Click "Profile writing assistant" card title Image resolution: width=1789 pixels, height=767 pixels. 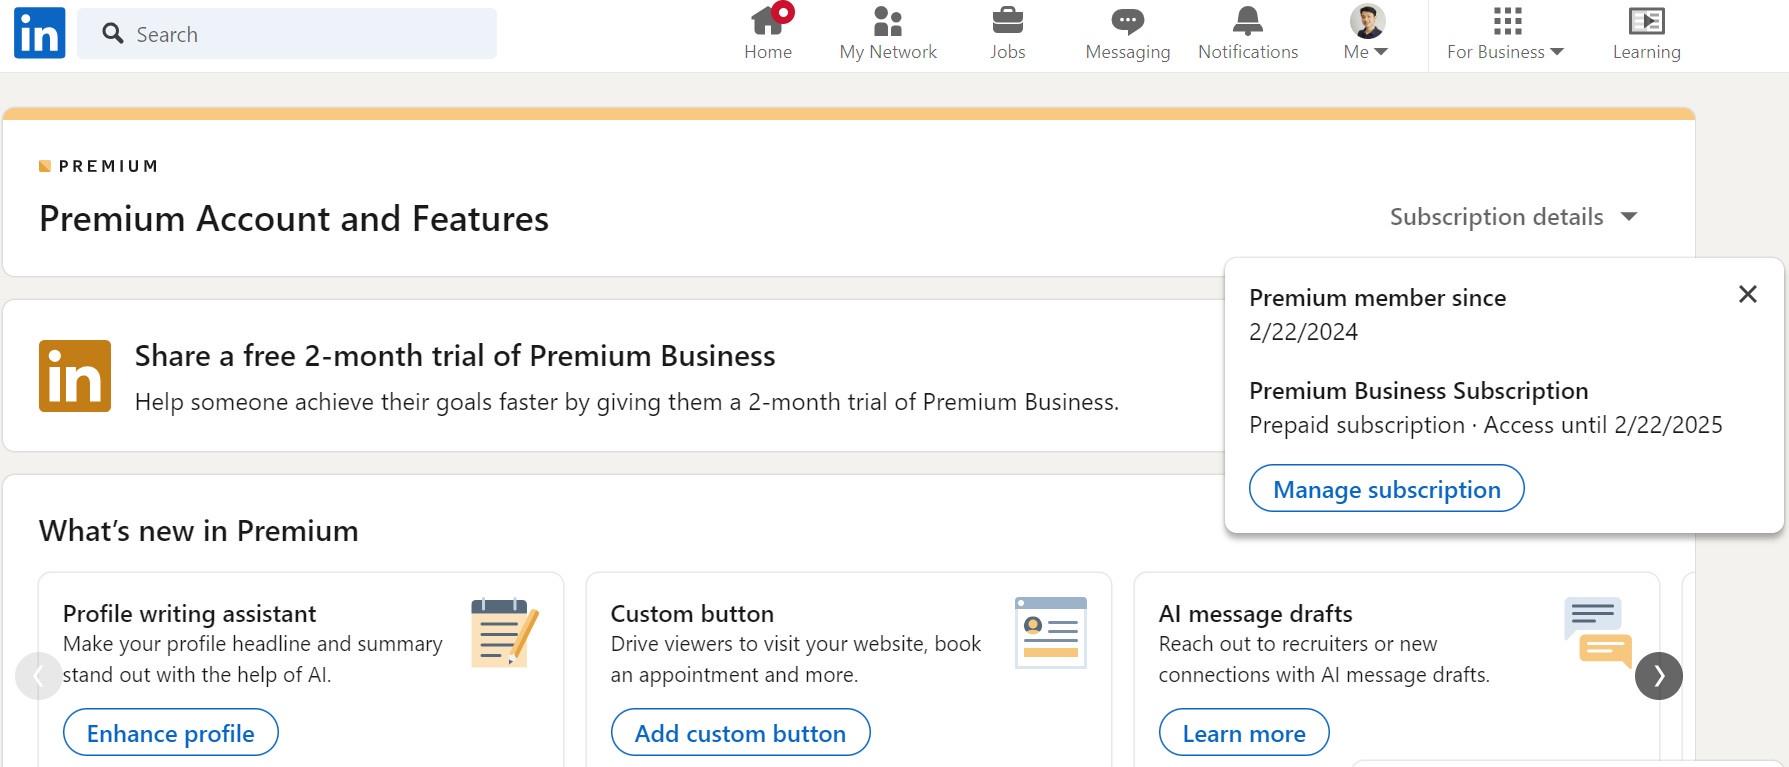(x=189, y=614)
